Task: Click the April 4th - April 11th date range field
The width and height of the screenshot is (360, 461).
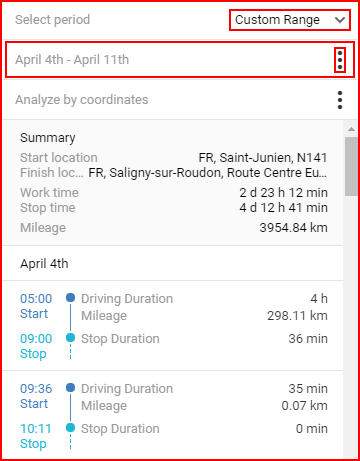Action: 180,60
